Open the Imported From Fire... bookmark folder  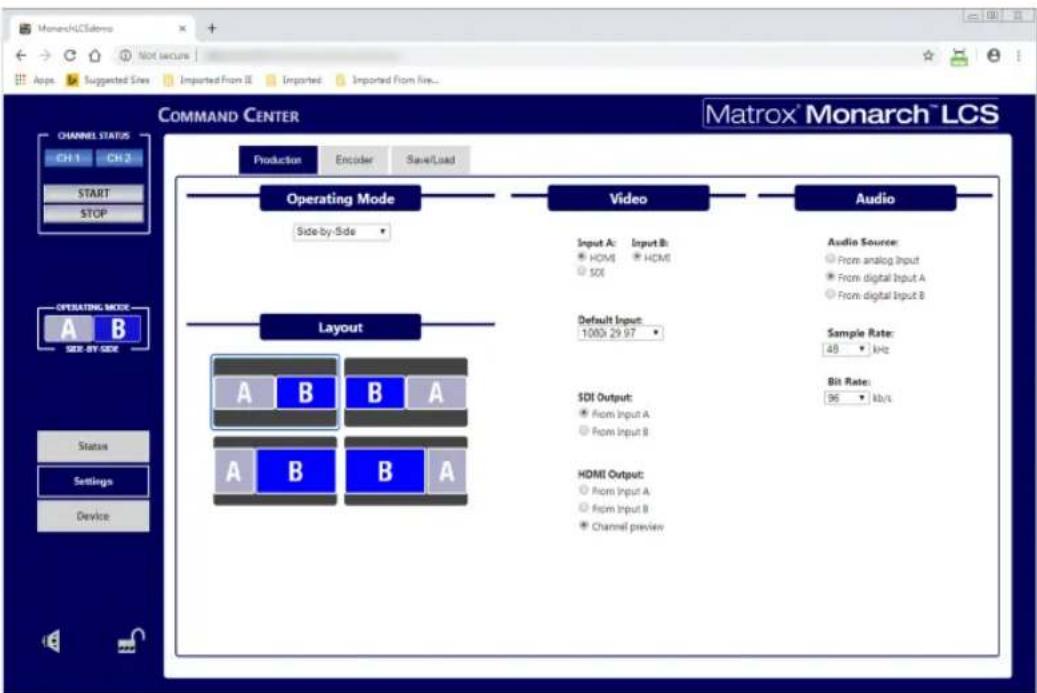388,80
